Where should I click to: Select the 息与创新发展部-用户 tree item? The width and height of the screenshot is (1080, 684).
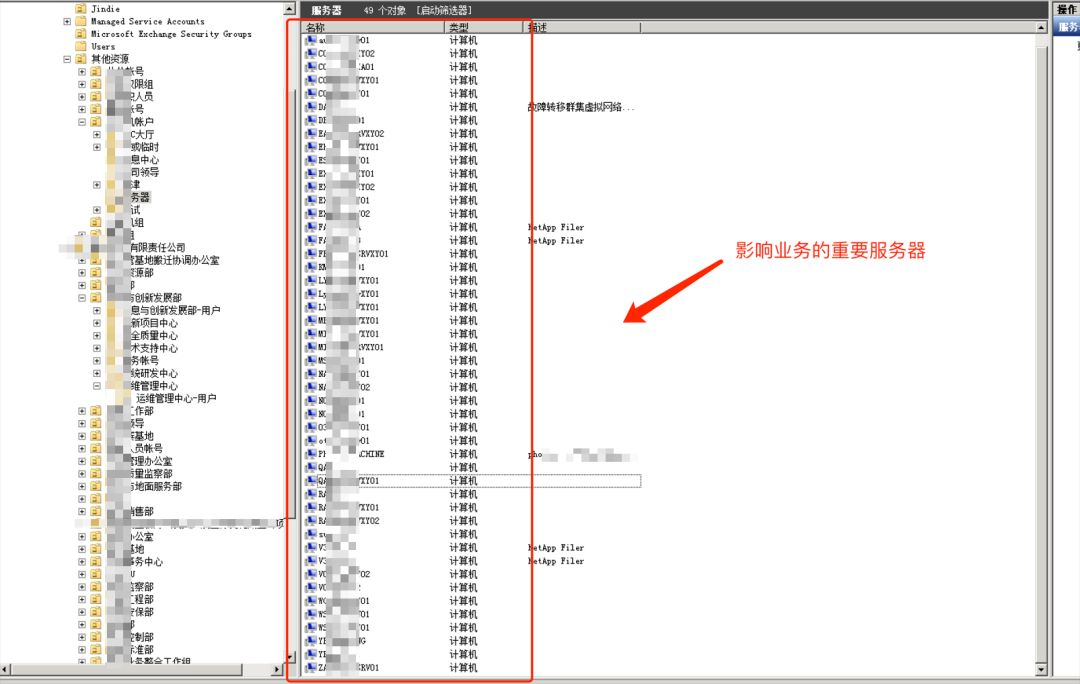176,311
